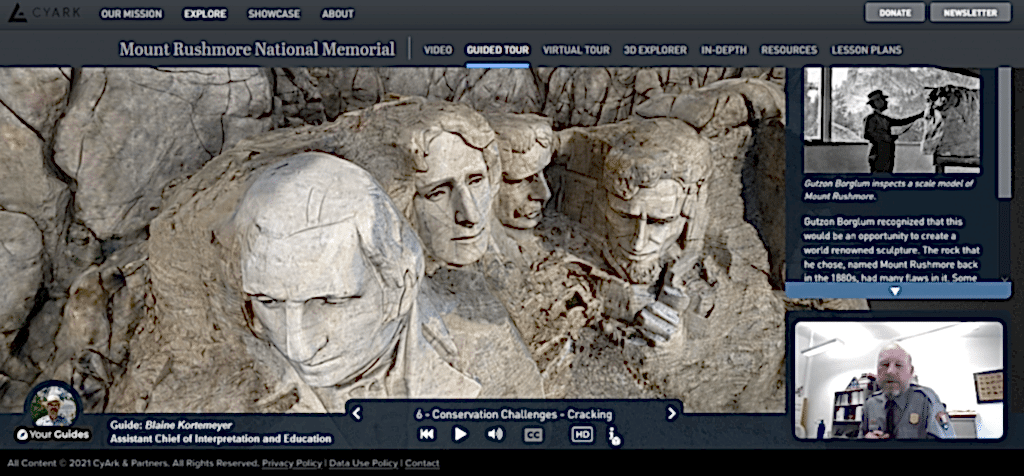Viewport: 1024px width, 476px height.
Task: Click the Donate button
Action: [x=895, y=12]
